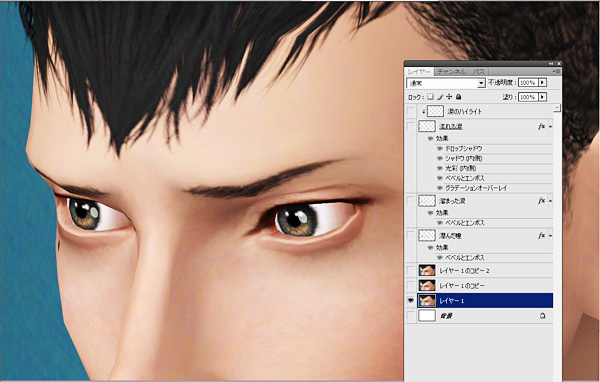Image resolution: width=600 pixels, height=382 pixels.
Task: Show the 涙のハイライト layer visibility box
Action: (411, 111)
